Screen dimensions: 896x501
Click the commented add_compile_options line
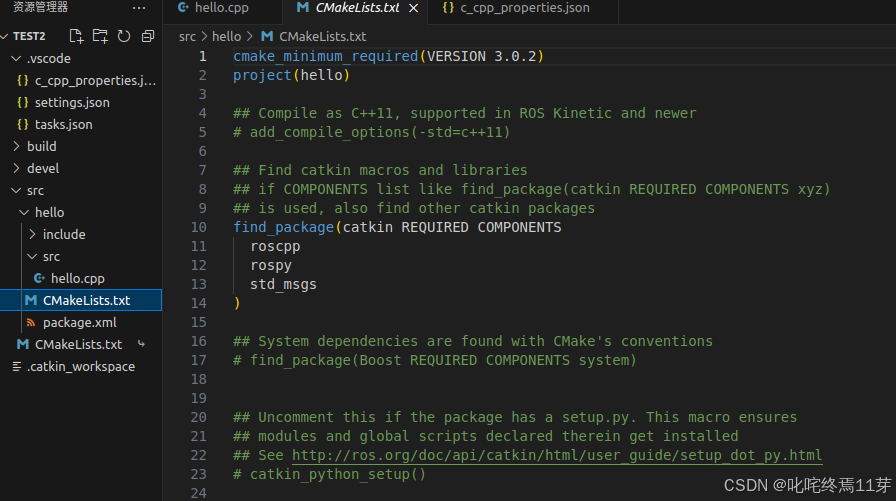click(x=371, y=132)
